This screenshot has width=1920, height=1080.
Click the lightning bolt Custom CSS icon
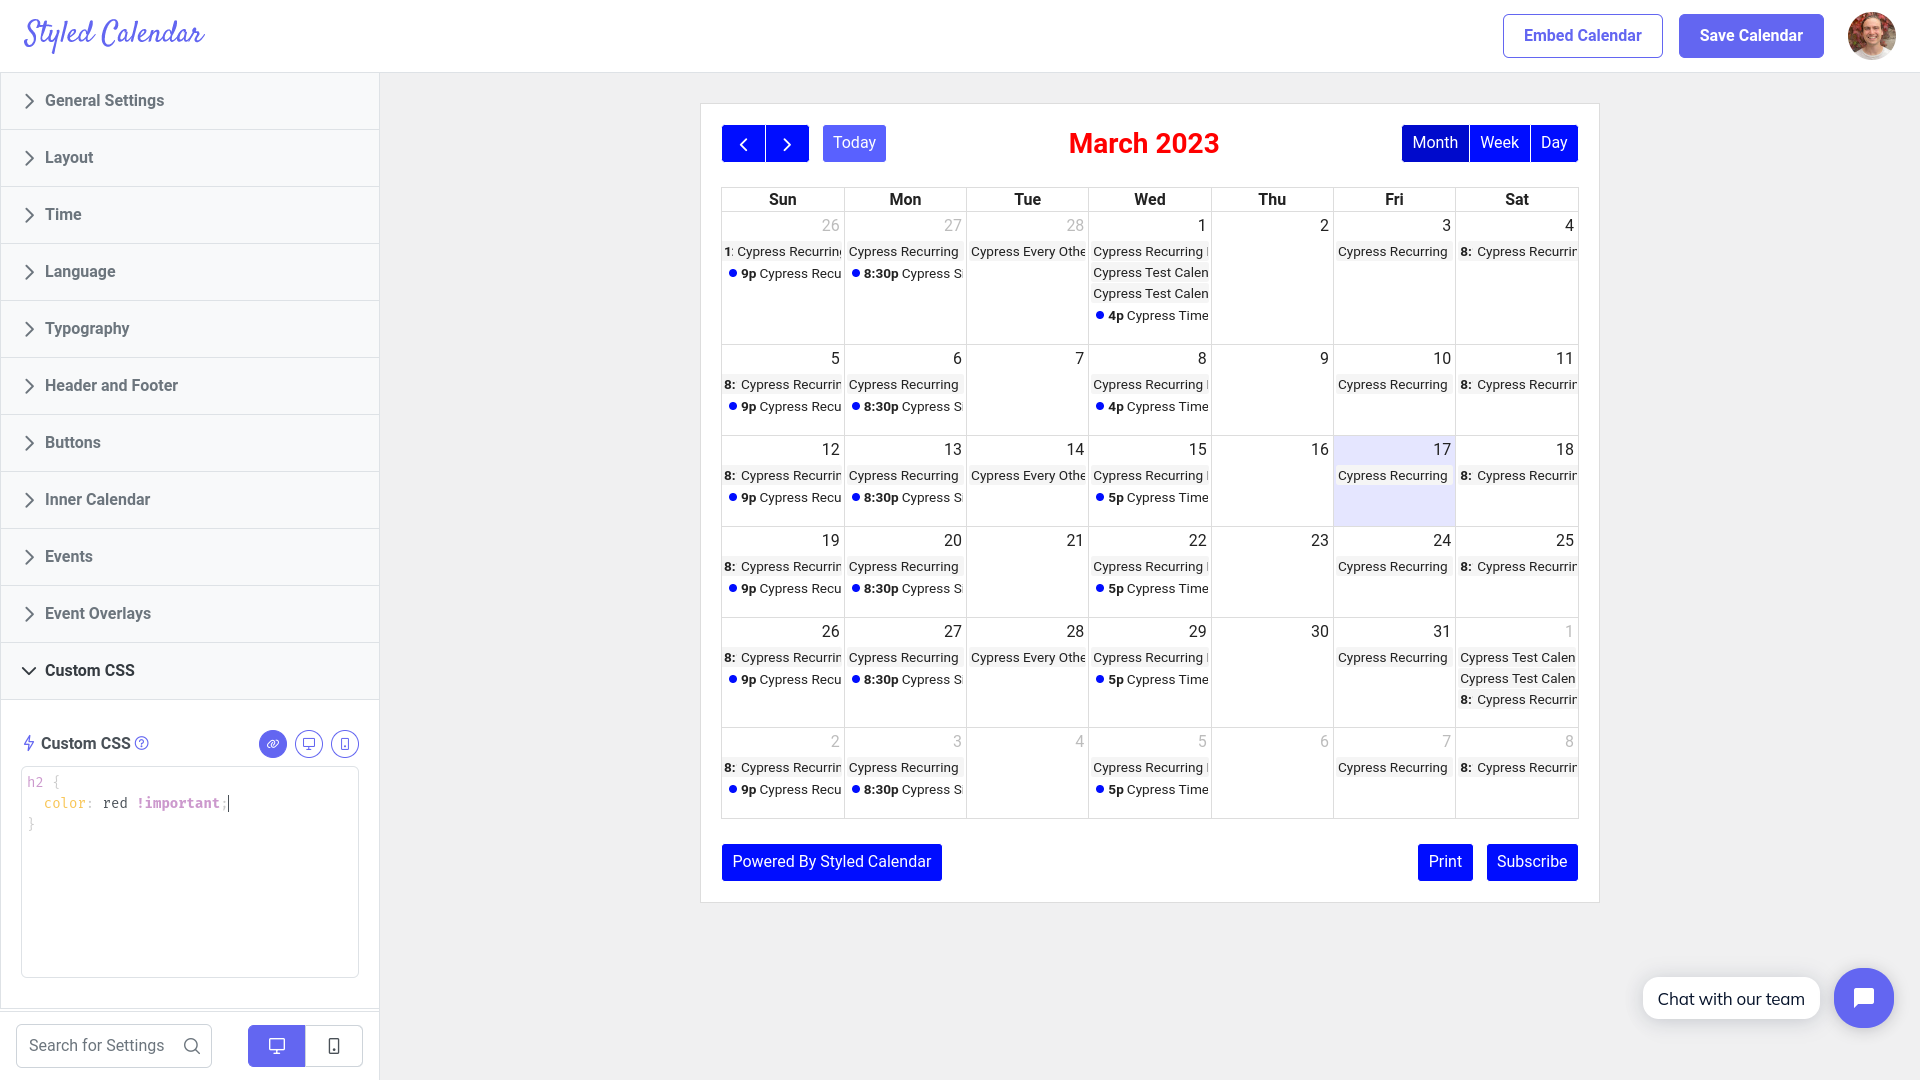pos(29,742)
